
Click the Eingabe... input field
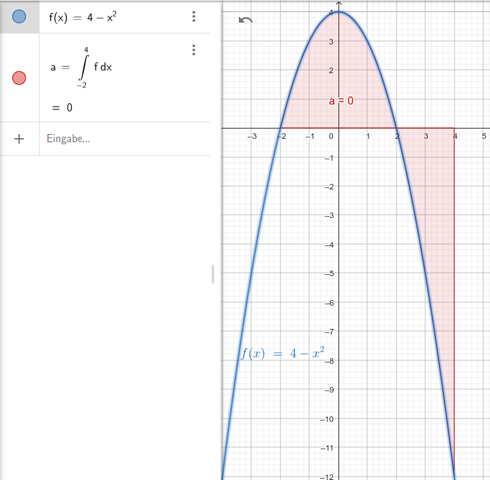(x=125, y=139)
